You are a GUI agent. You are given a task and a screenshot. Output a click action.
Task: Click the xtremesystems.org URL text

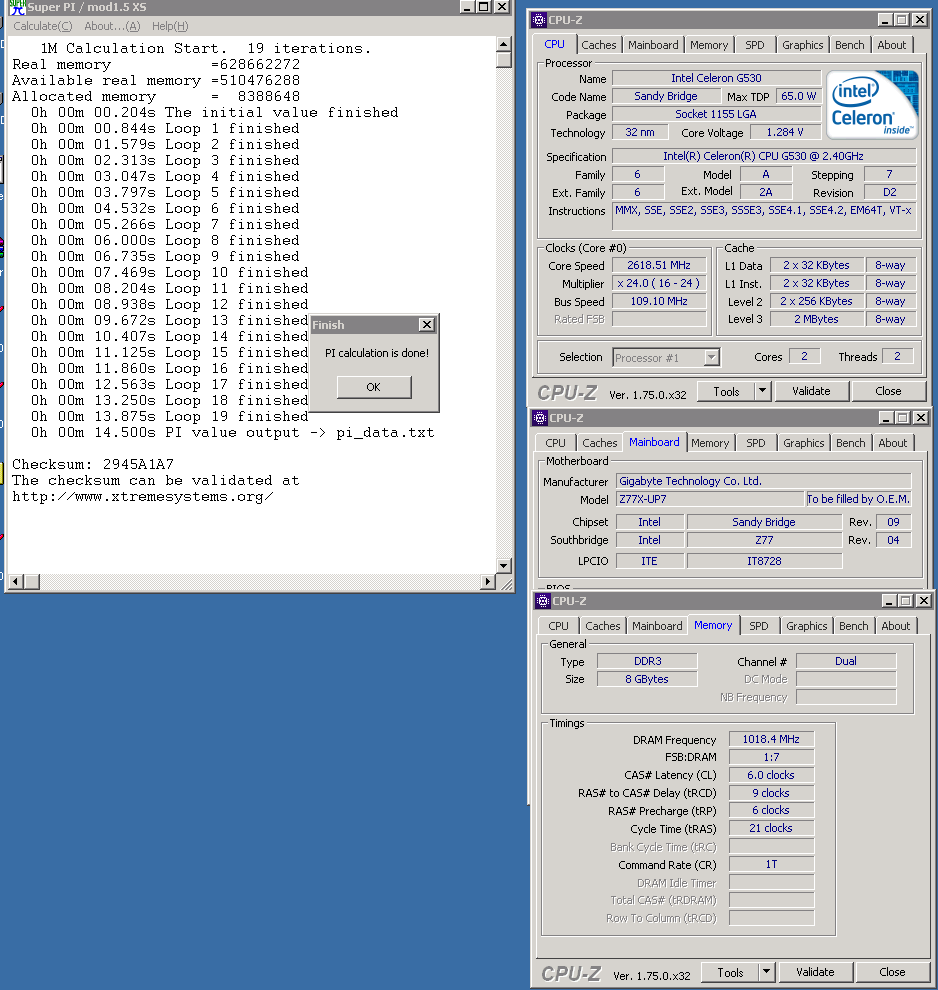pos(143,497)
